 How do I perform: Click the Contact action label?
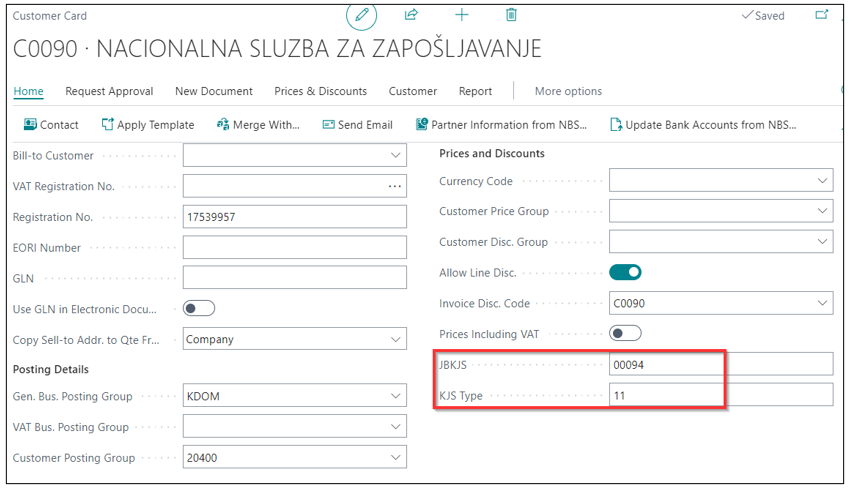coord(59,125)
